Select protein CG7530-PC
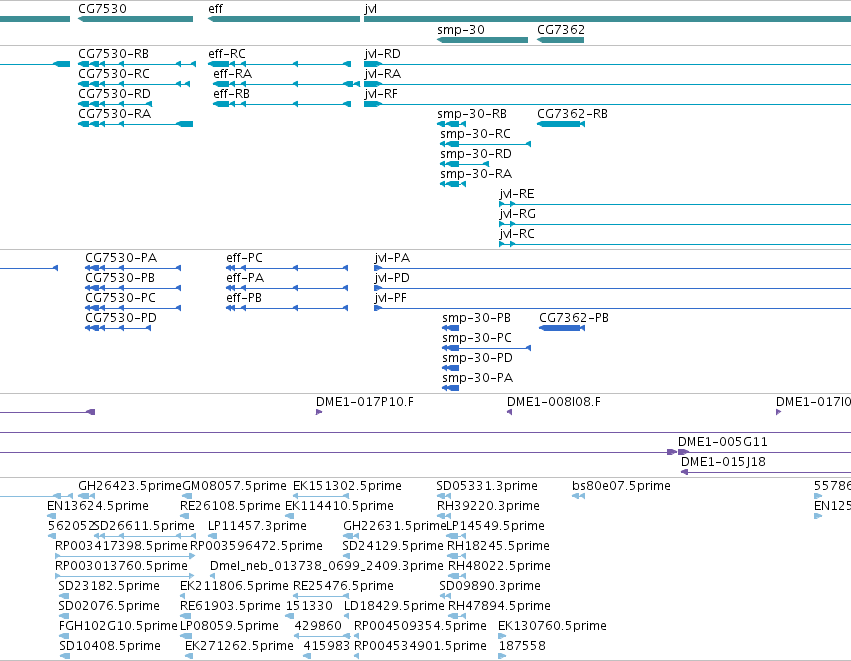 [133, 308]
